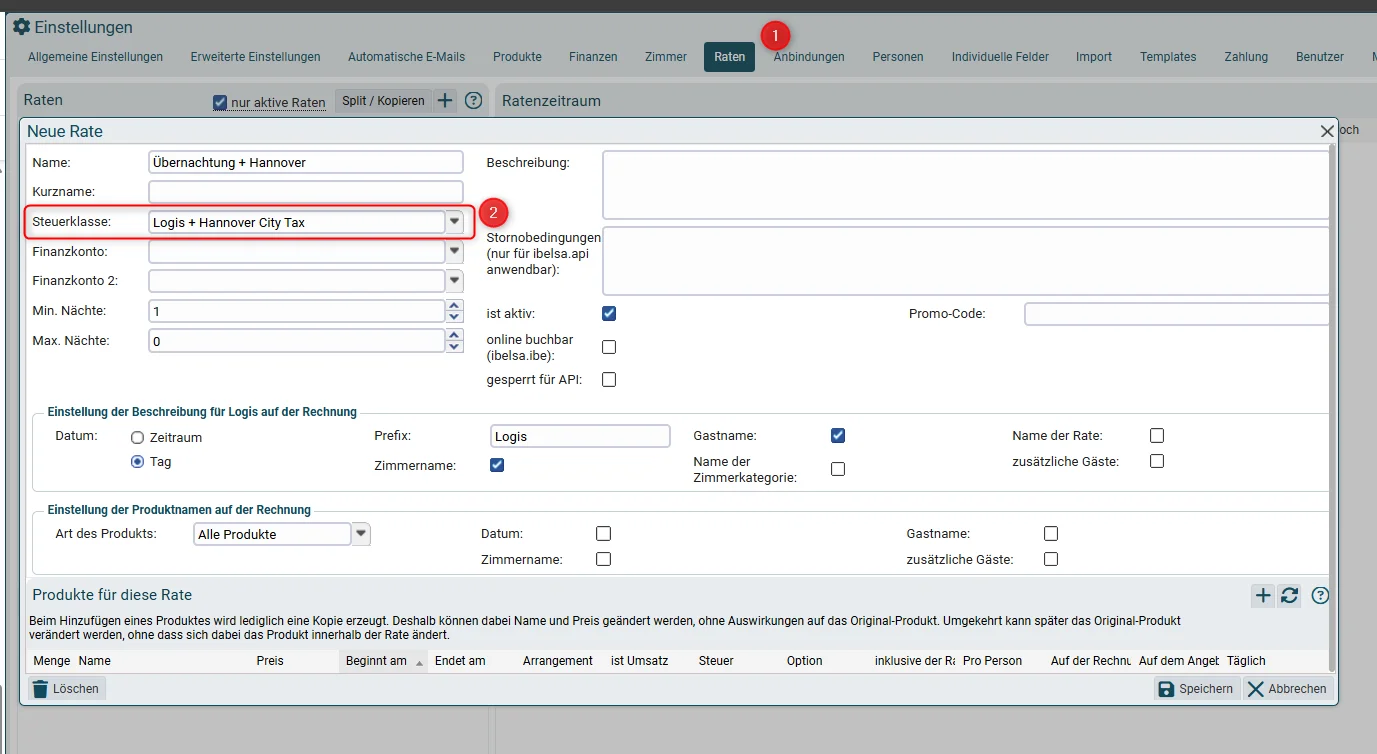
Task: Uncheck the ist aktiv checkbox
Action: point(609,313)
